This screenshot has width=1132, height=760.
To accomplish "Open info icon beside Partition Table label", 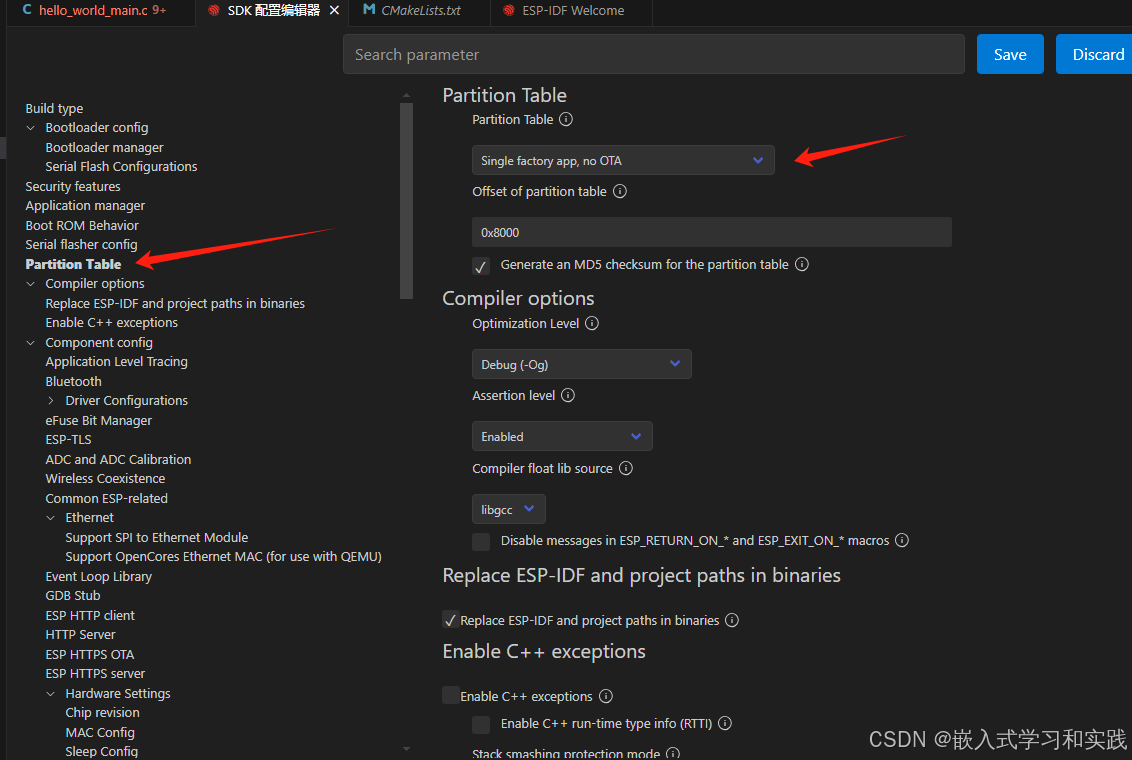I will [x=566, y=119].
